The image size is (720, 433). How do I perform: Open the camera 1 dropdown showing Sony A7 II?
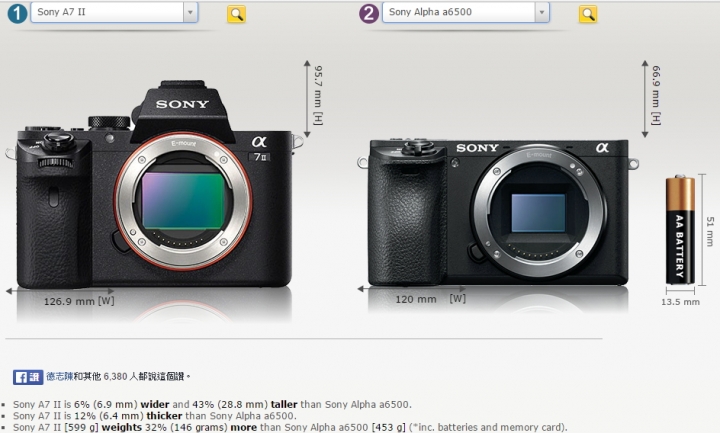click(114, 12)
